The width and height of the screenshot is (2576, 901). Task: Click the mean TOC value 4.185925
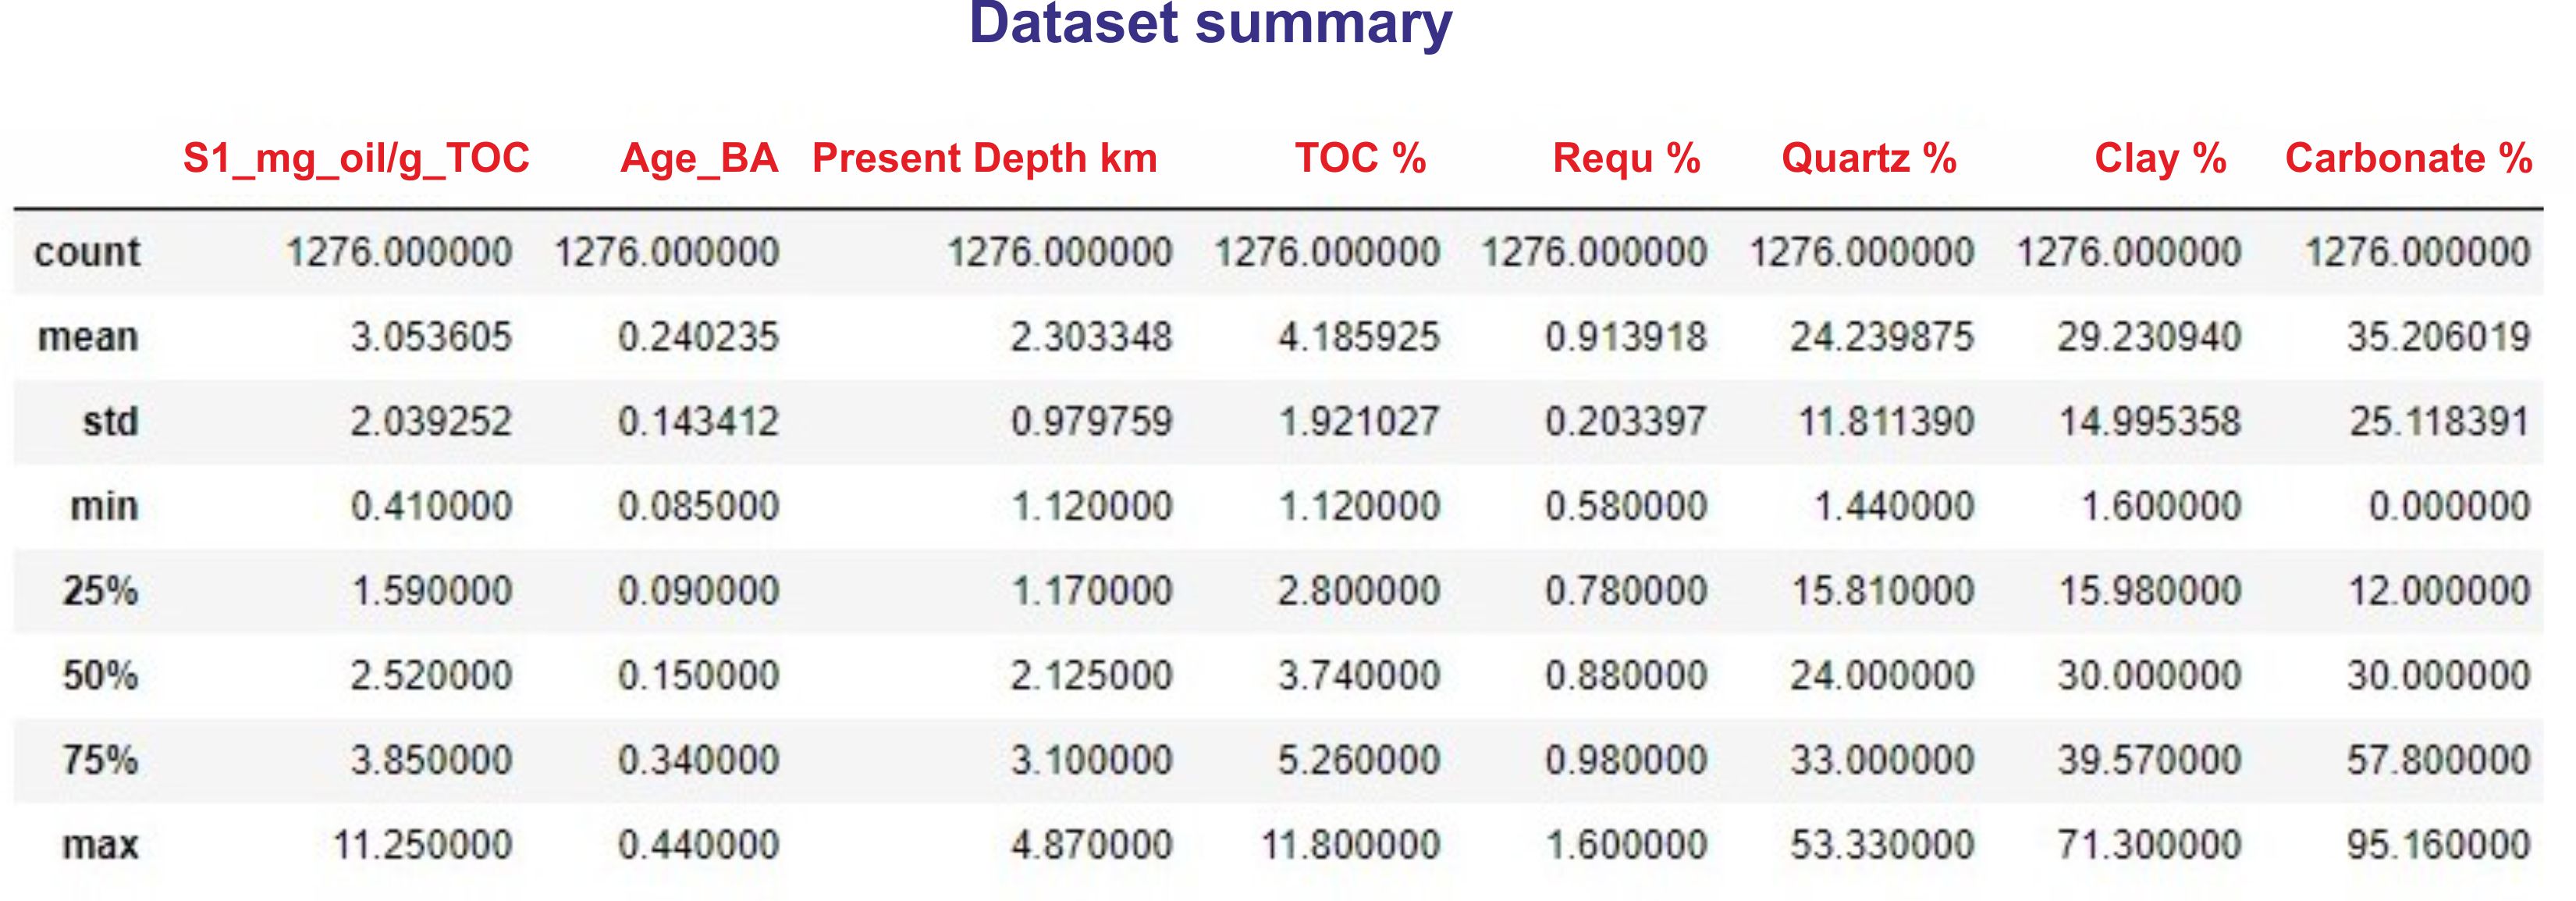click(1359, 337)
